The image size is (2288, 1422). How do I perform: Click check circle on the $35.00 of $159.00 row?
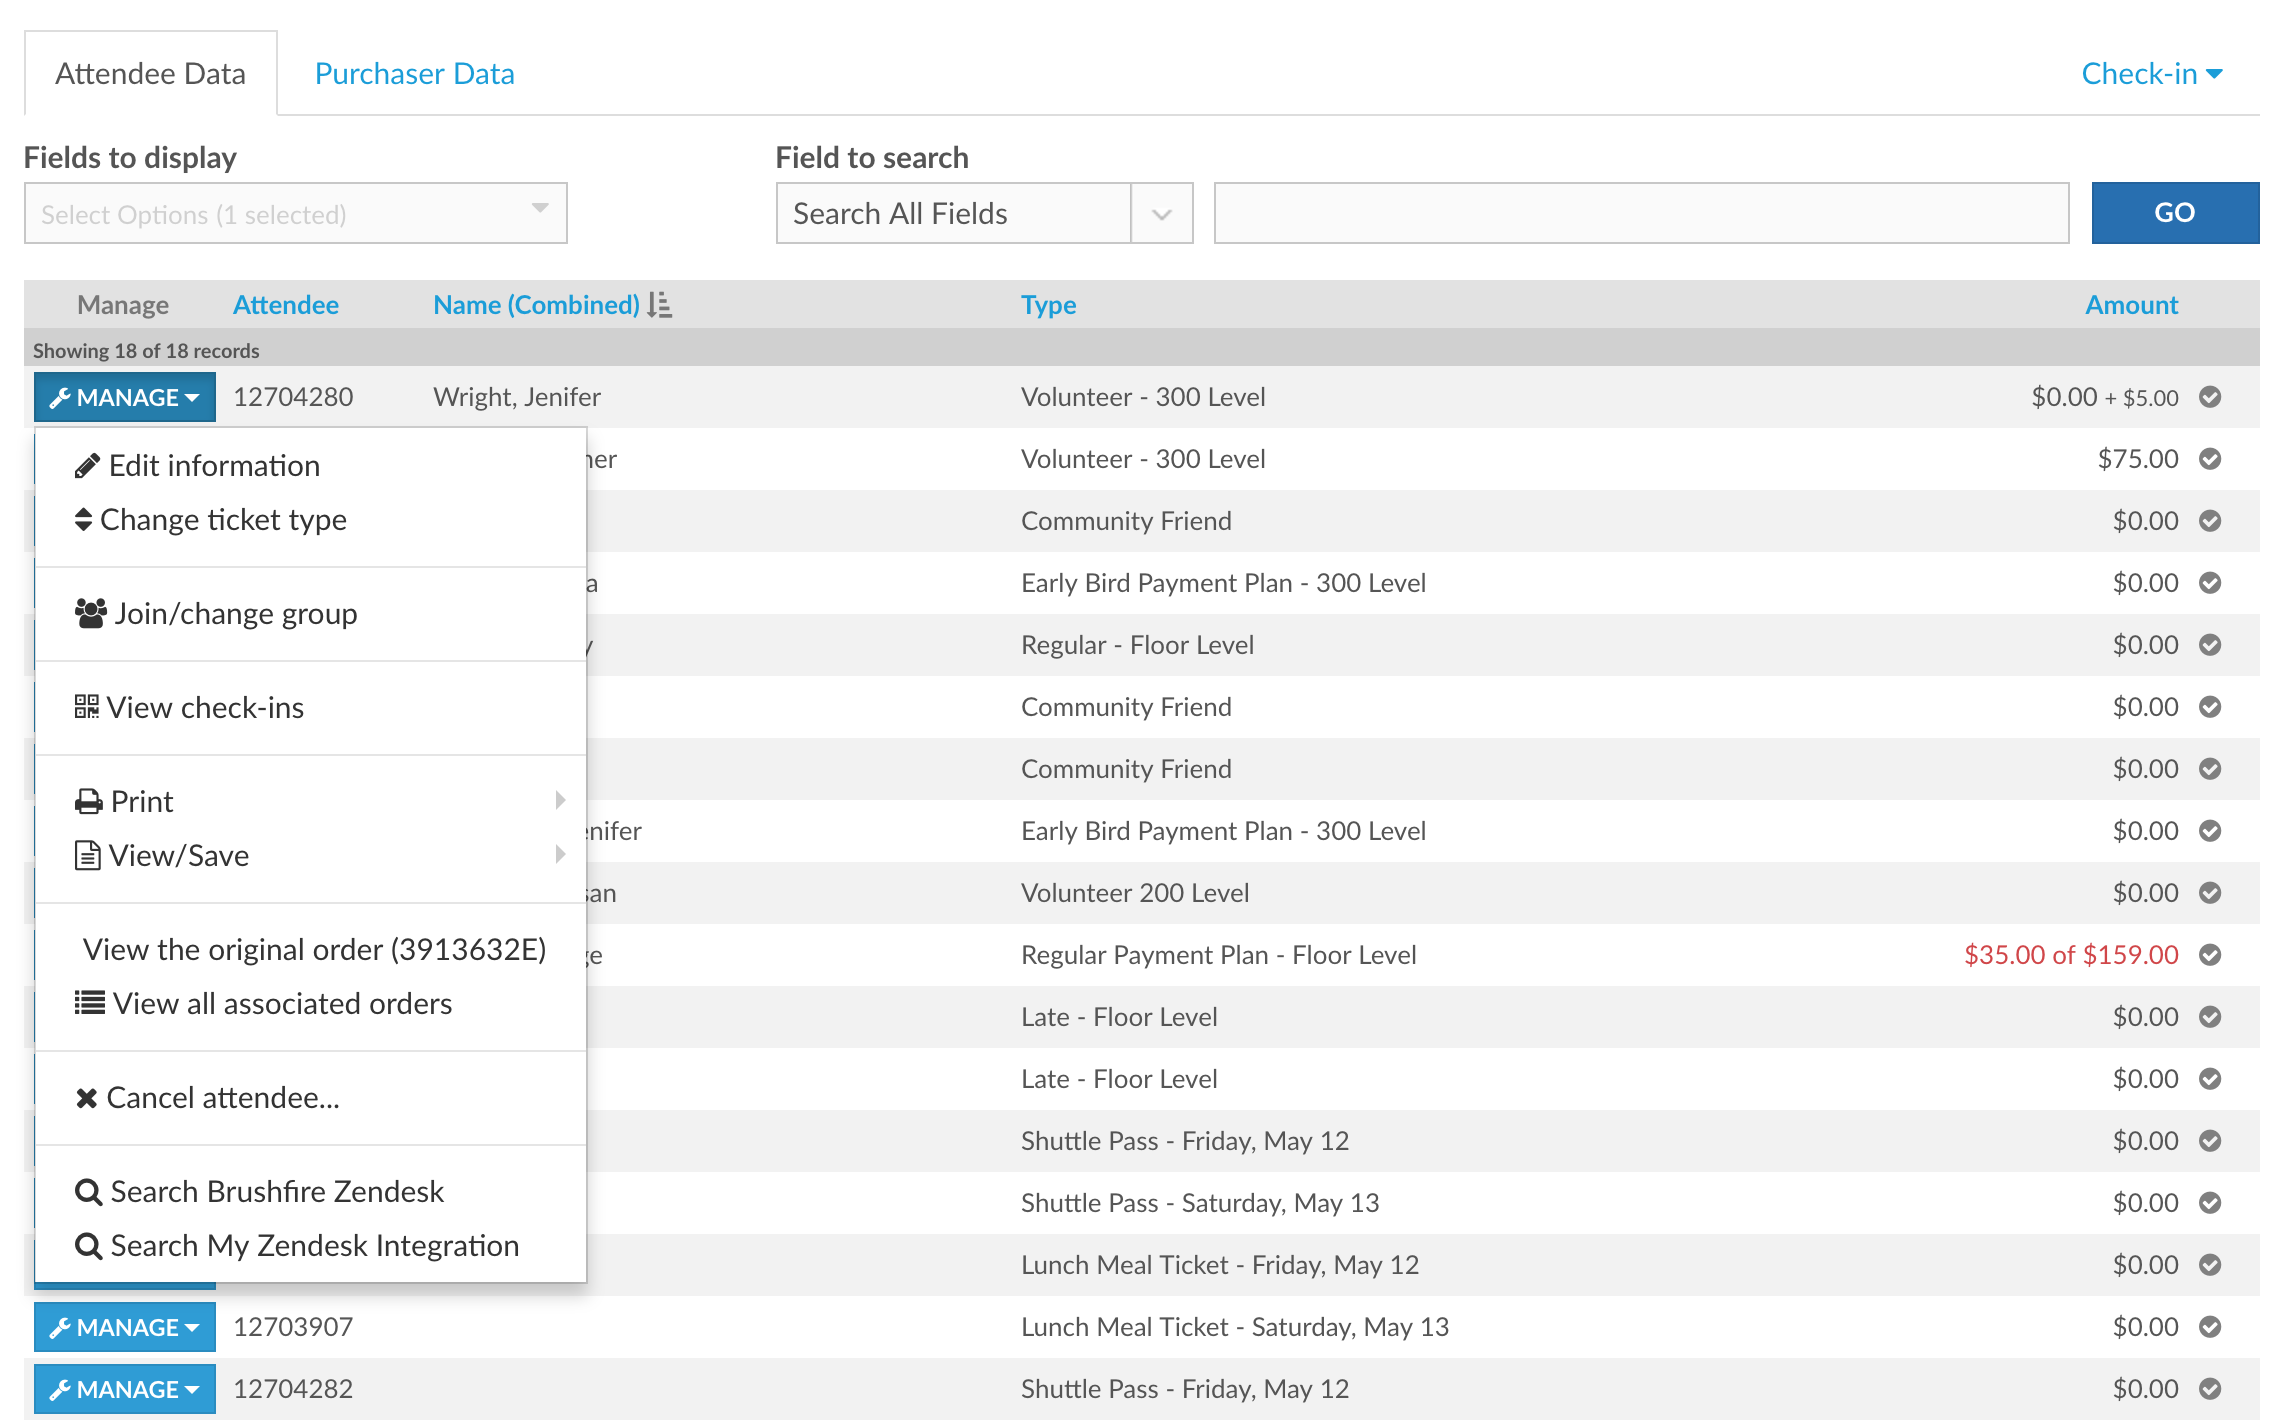(x=2210, y=955)
